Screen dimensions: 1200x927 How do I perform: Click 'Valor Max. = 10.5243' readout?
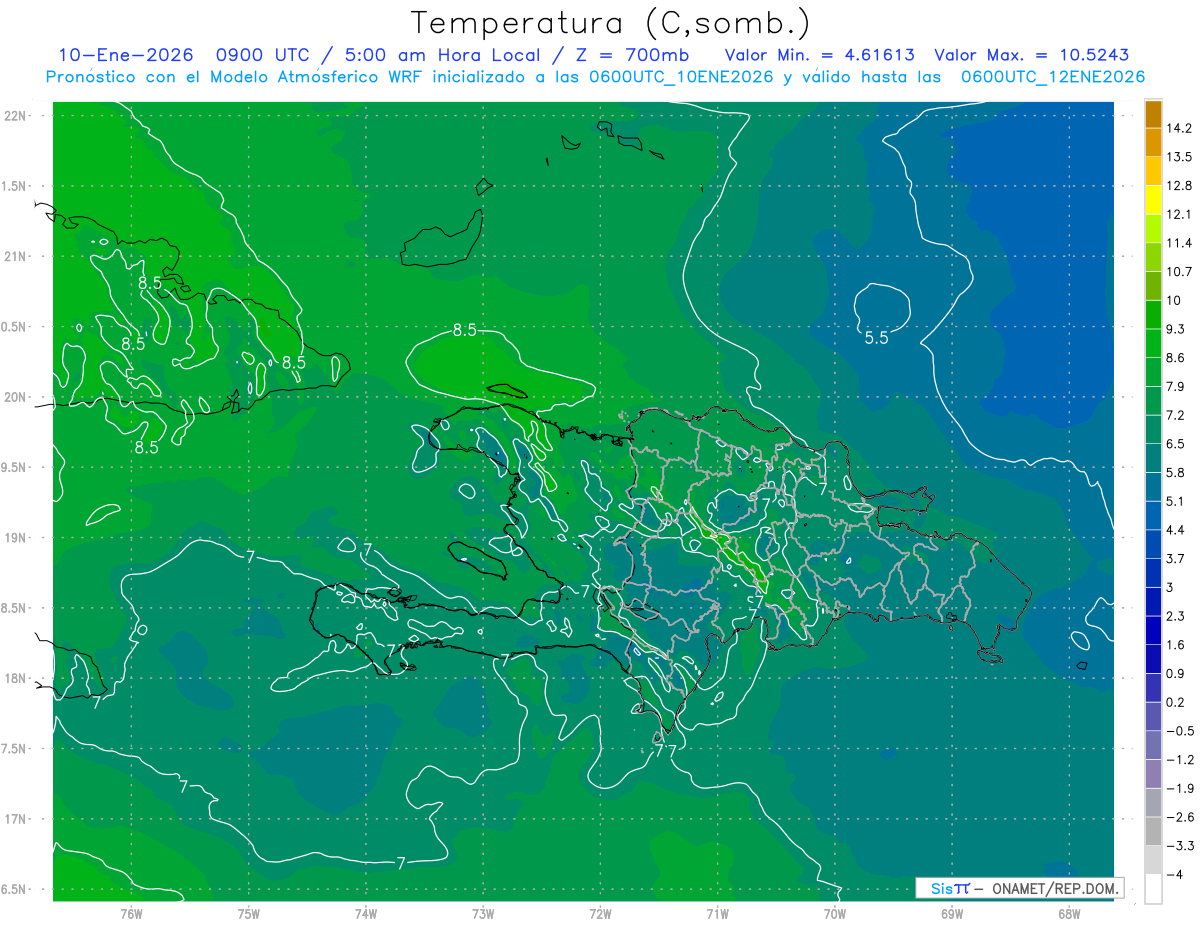1032,55
